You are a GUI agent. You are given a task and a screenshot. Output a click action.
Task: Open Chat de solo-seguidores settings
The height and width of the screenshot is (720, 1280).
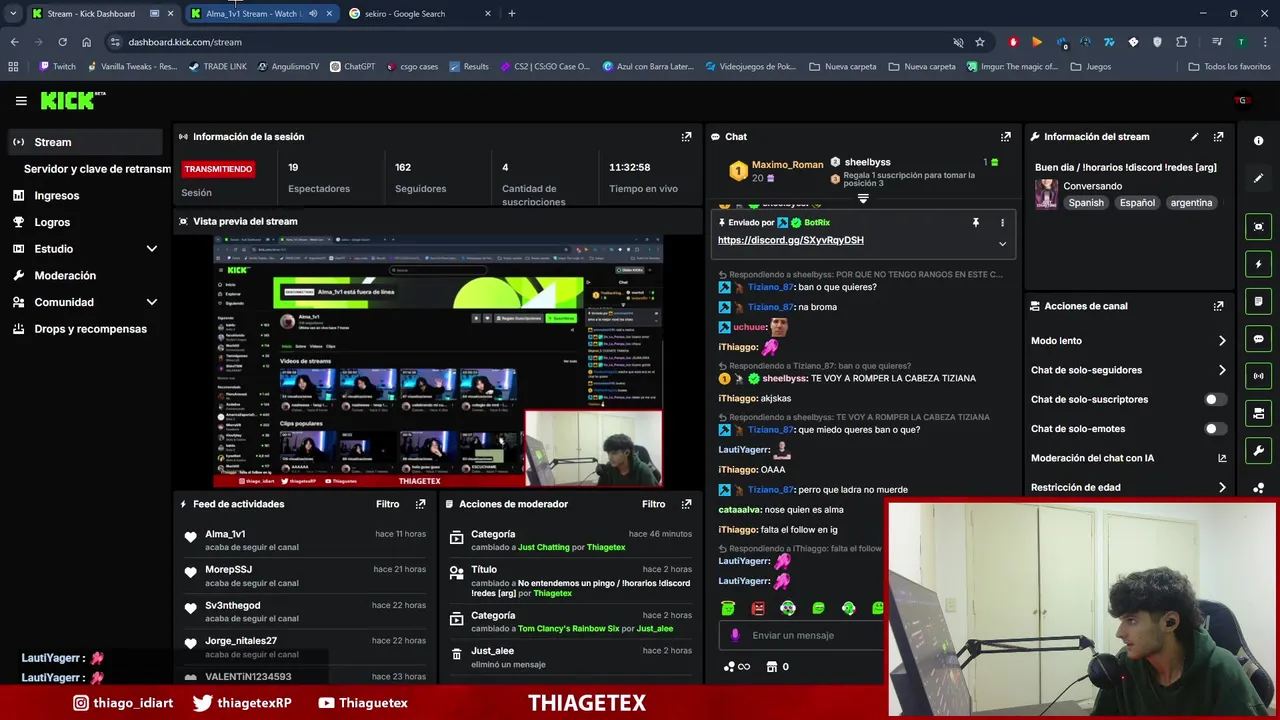click(x=1128, y=370)
